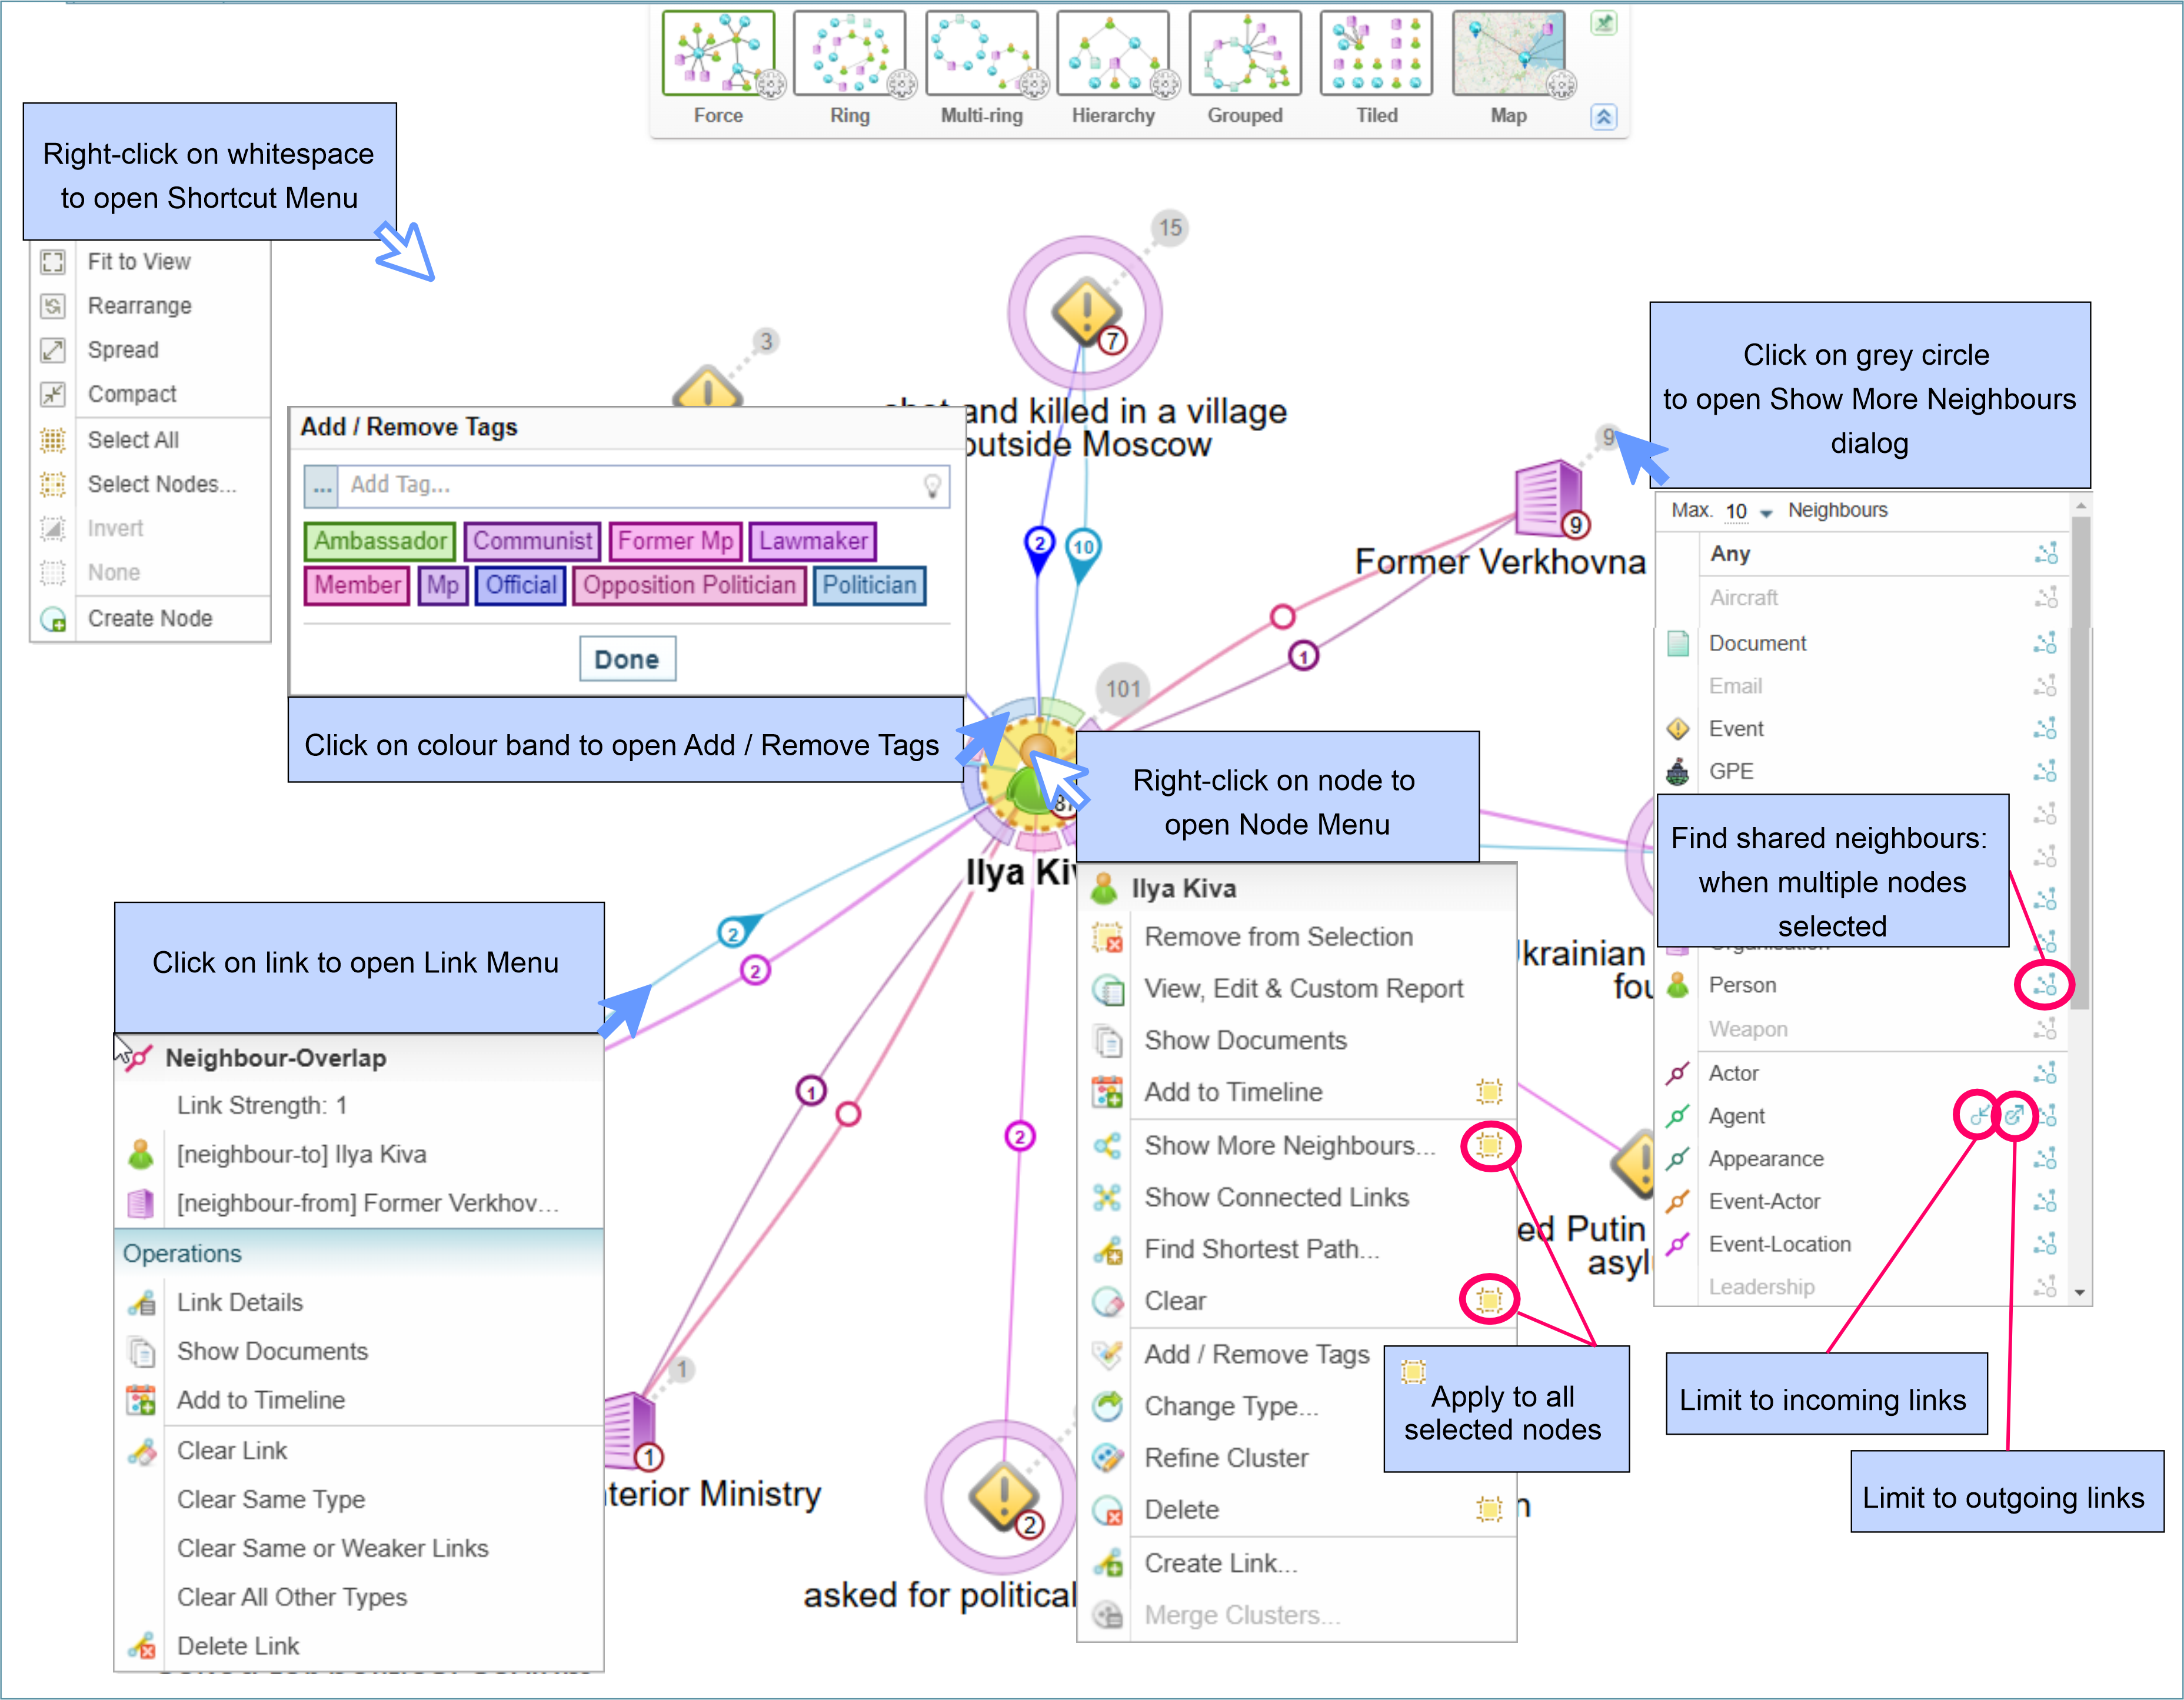Click Find Shortest Path menu entry
Image resolution: width=2184 pixels, height=1700 pixels.
tap(1261, 1249)
